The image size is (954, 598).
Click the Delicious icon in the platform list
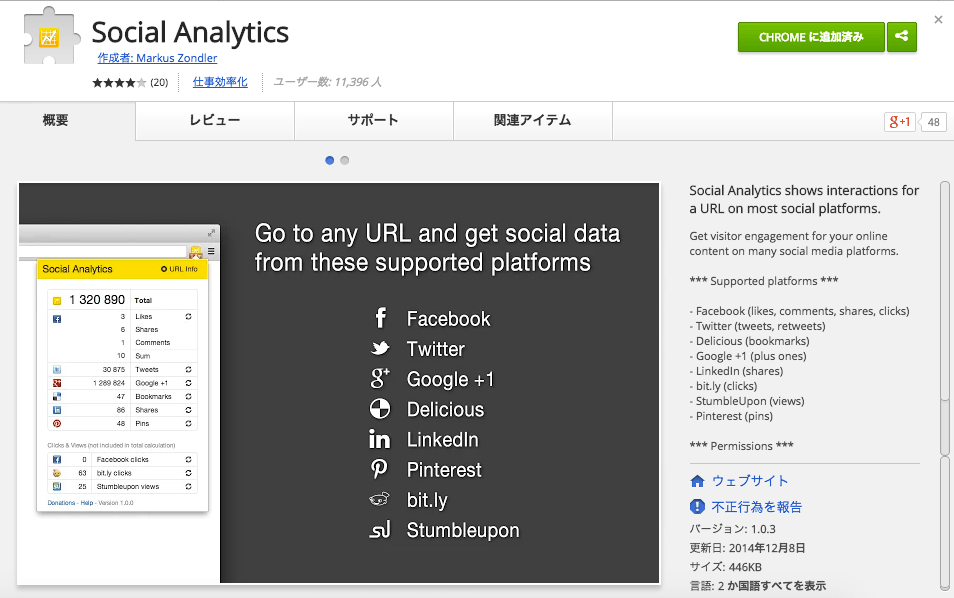pyautogui.click(x=380, y=409)
